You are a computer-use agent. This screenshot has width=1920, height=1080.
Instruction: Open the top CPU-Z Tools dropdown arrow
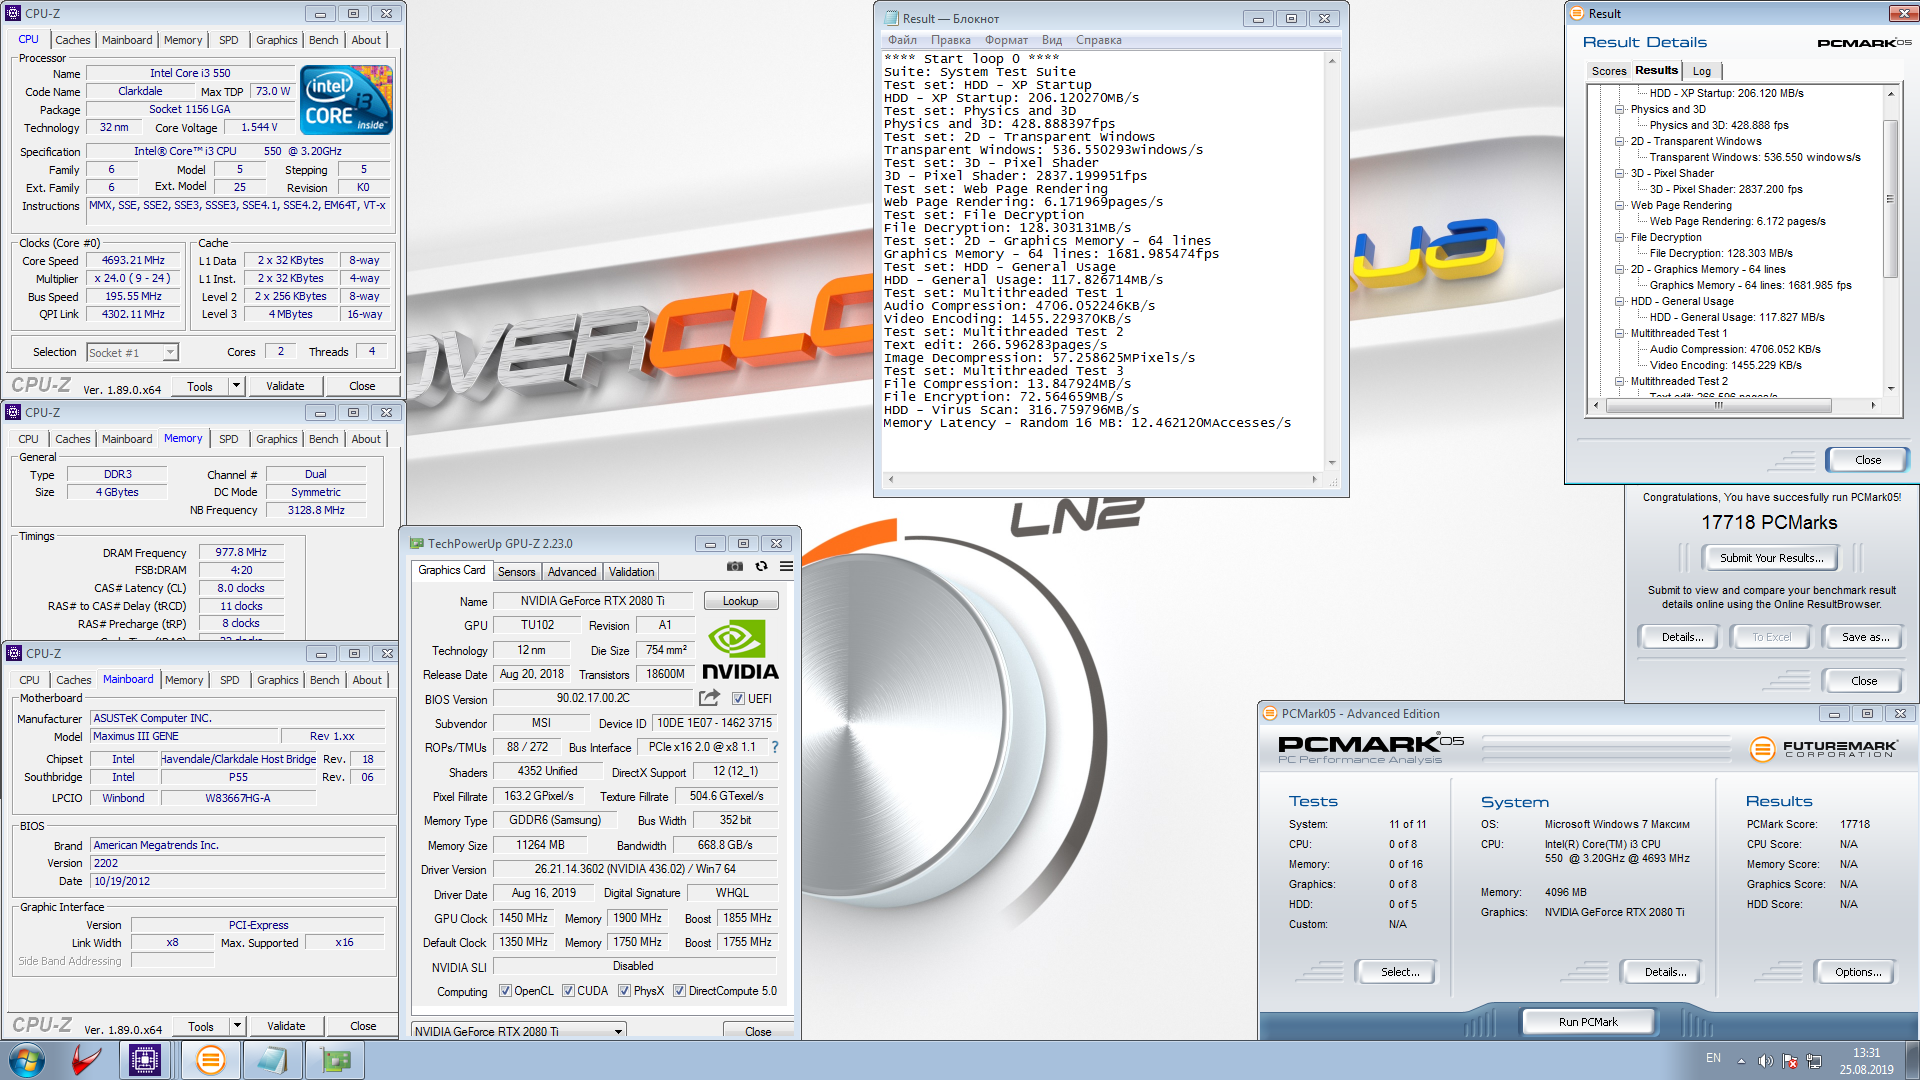[x=236, y=386]
